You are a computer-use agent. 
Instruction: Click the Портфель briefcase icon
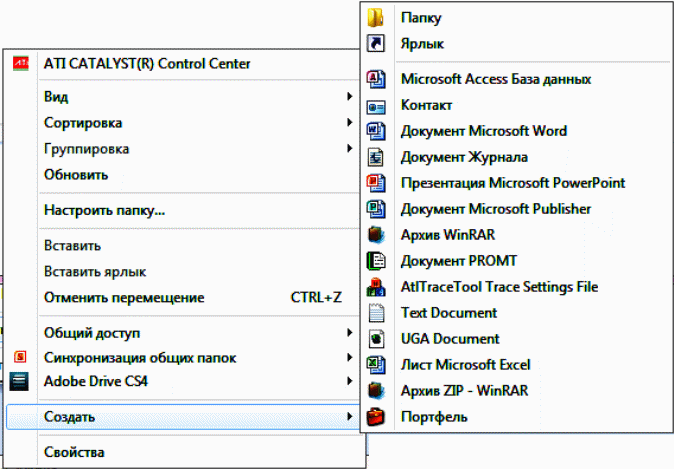(x=376, y=417)
